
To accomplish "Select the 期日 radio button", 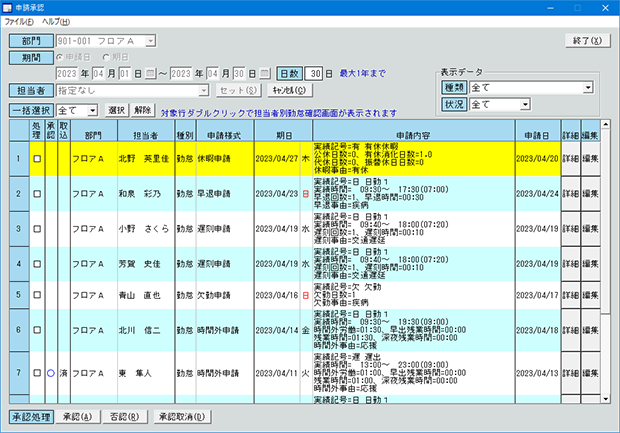I will 106,57.
